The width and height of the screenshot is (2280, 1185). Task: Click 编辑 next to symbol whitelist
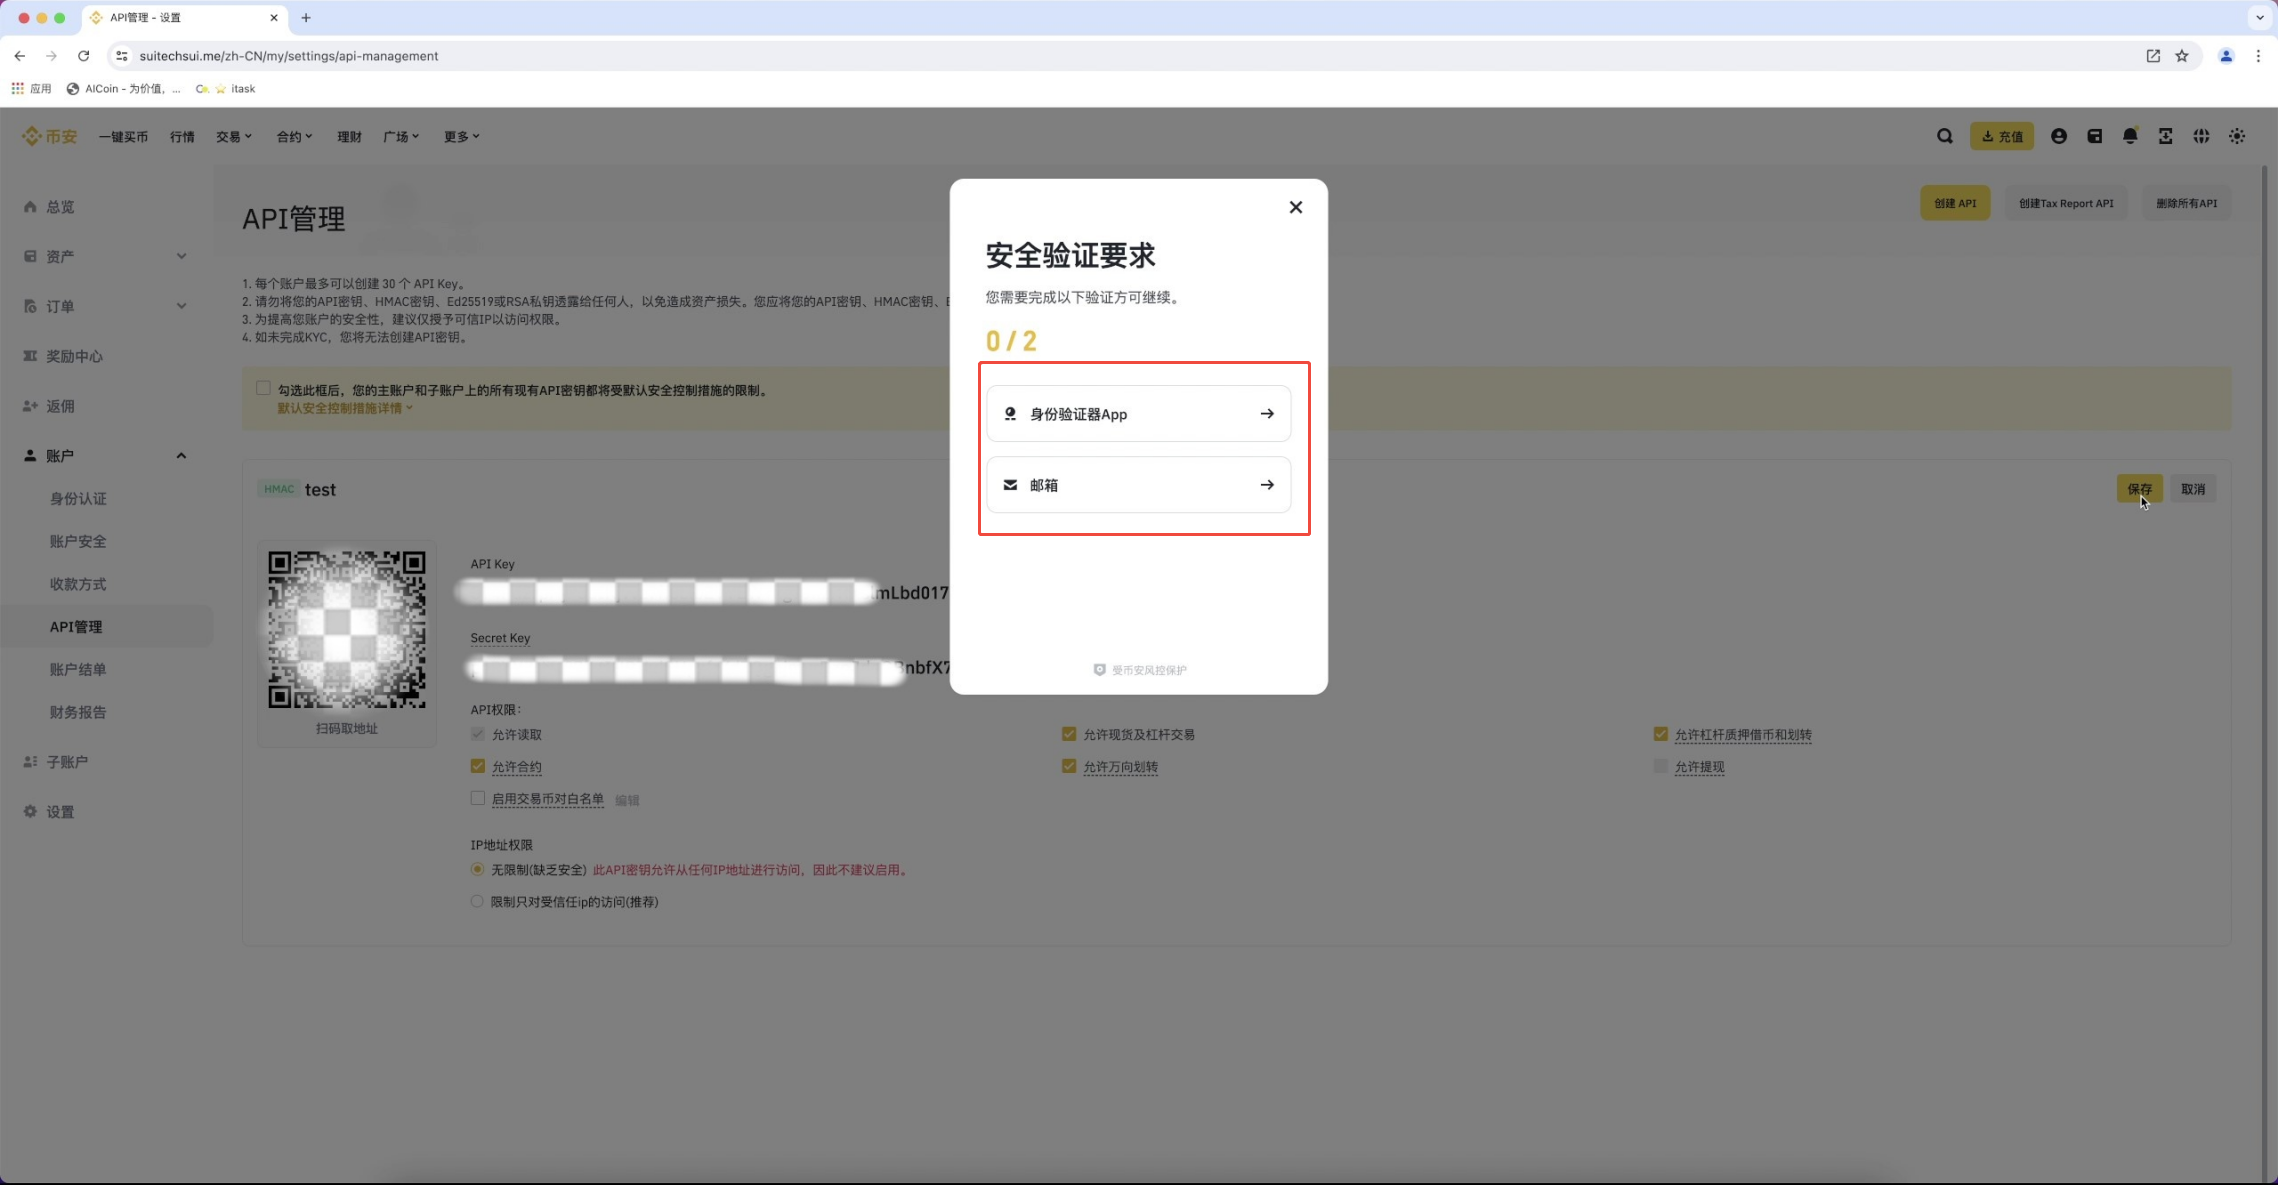tap(627, 800)
